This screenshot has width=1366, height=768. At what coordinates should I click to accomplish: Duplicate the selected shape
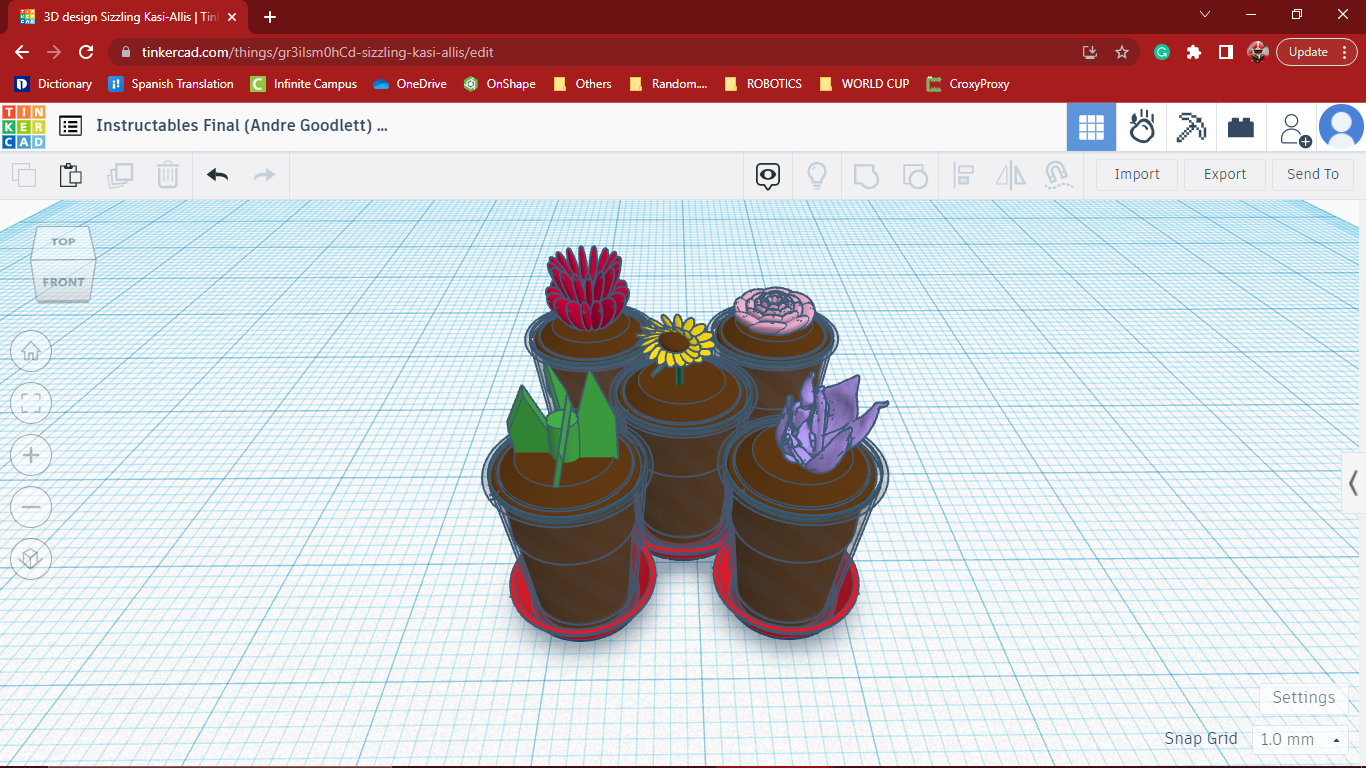coord(120,174)
